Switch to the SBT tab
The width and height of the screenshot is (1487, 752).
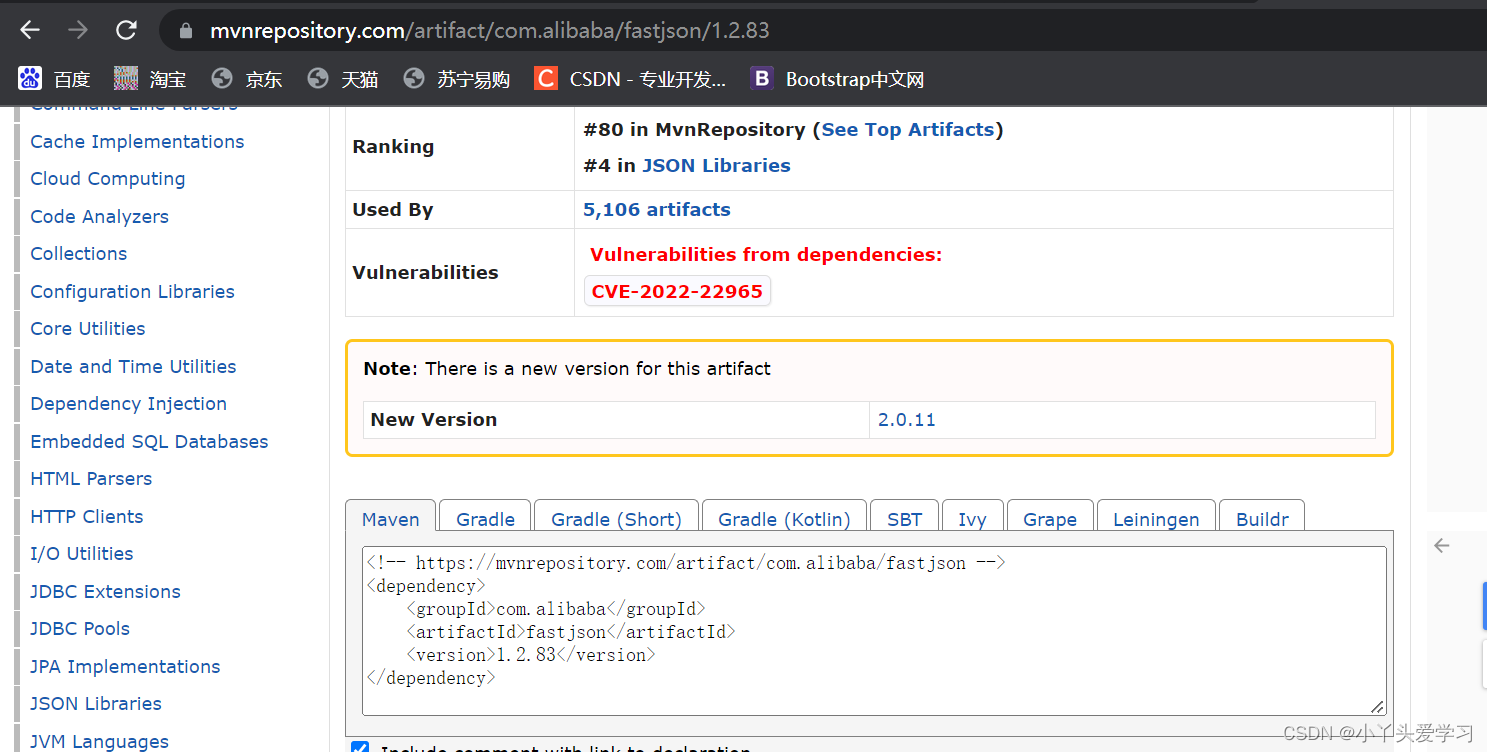click(x=904, y=519)
